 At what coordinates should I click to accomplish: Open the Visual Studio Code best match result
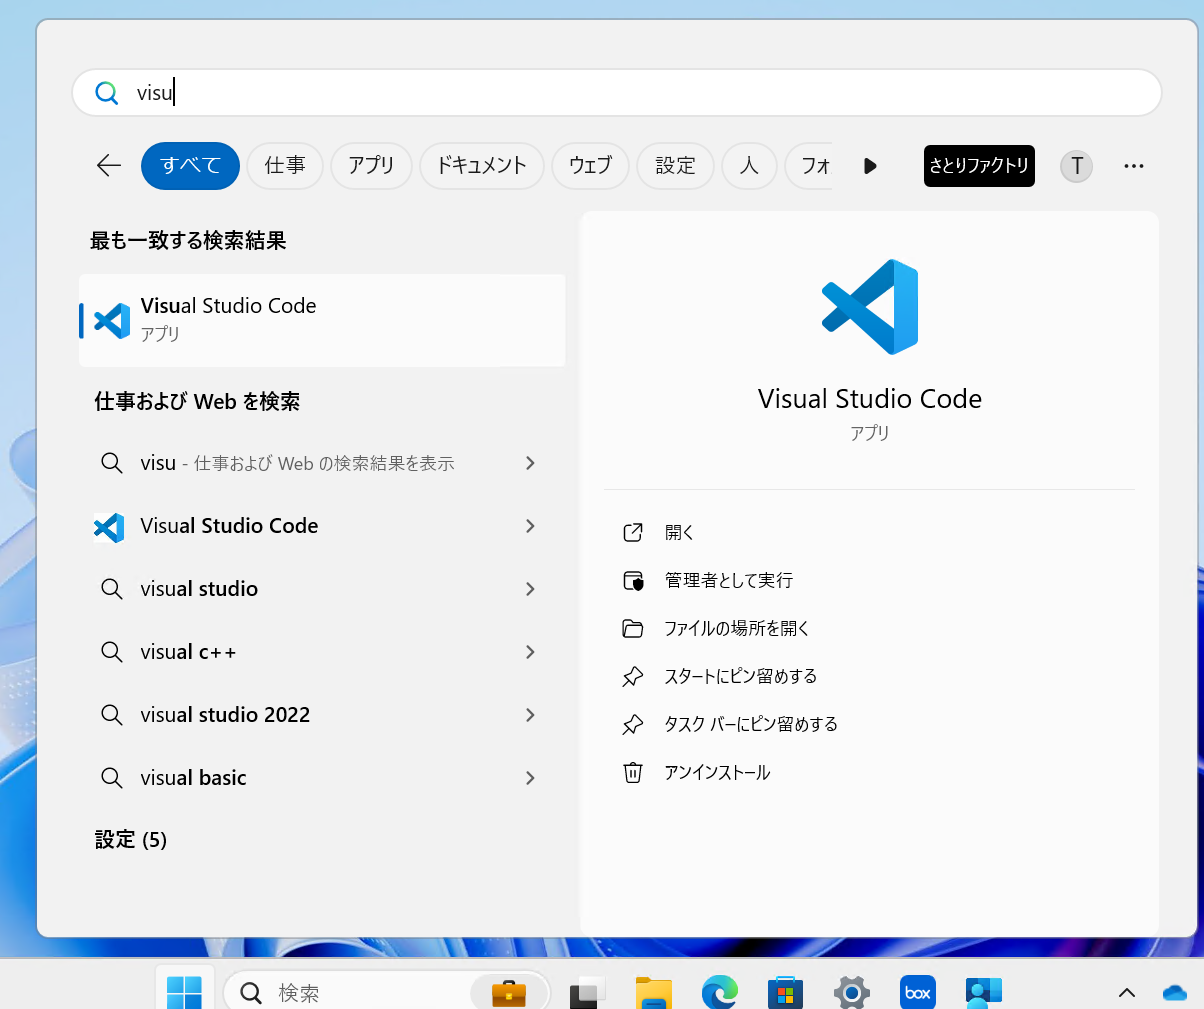click(322, 320)
